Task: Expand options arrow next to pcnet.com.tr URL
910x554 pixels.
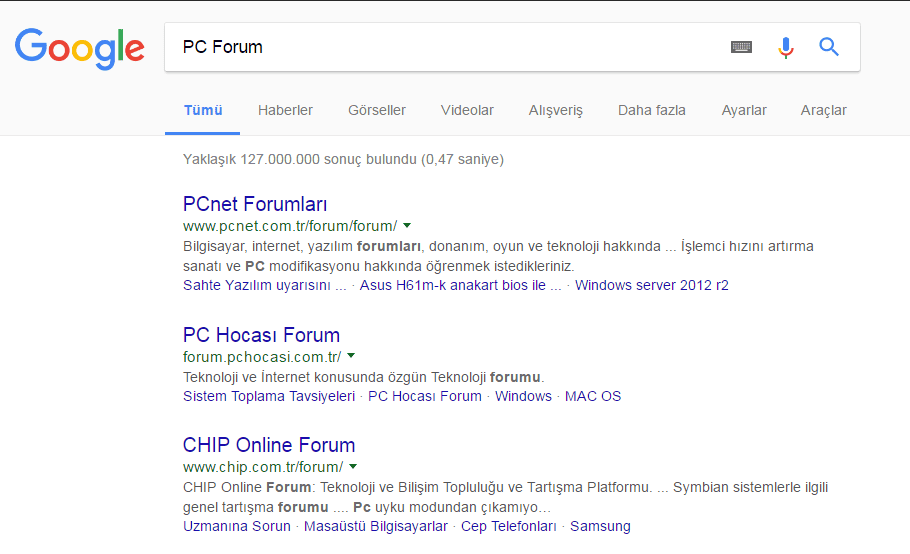Action: [407, 226]
